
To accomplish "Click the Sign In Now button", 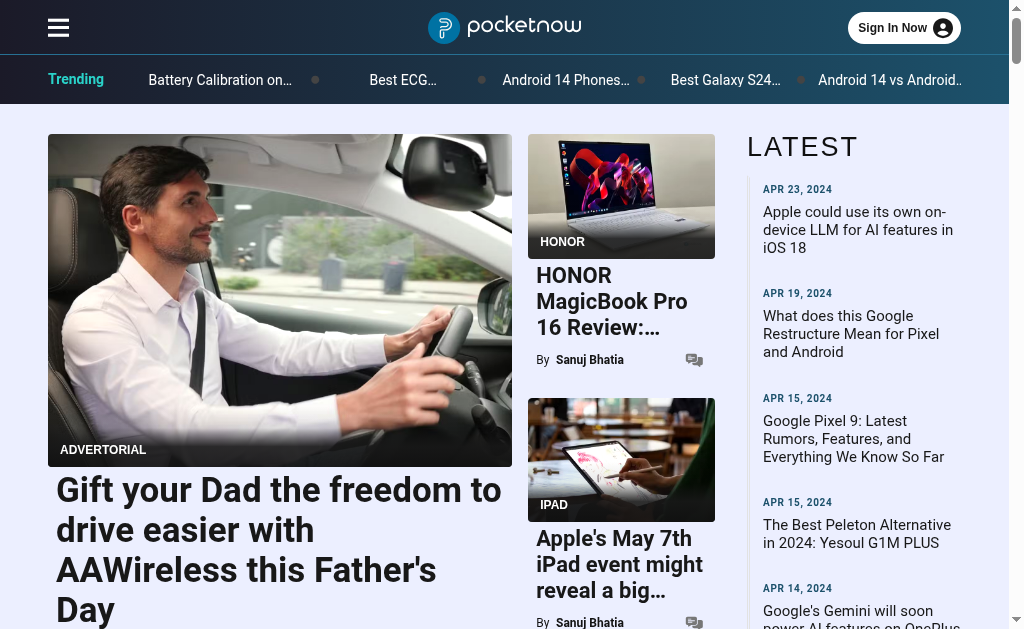I will point(904,28).
